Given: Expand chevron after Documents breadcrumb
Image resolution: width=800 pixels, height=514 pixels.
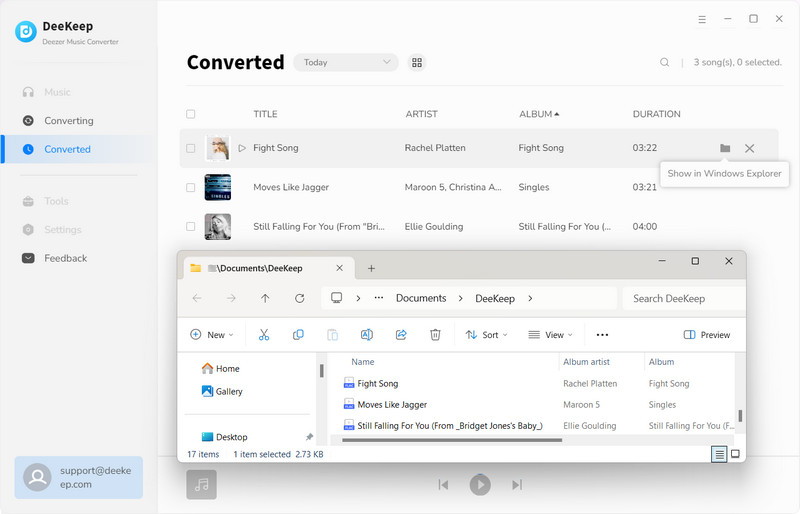Looking at the screenshot, I should (460, 299).
